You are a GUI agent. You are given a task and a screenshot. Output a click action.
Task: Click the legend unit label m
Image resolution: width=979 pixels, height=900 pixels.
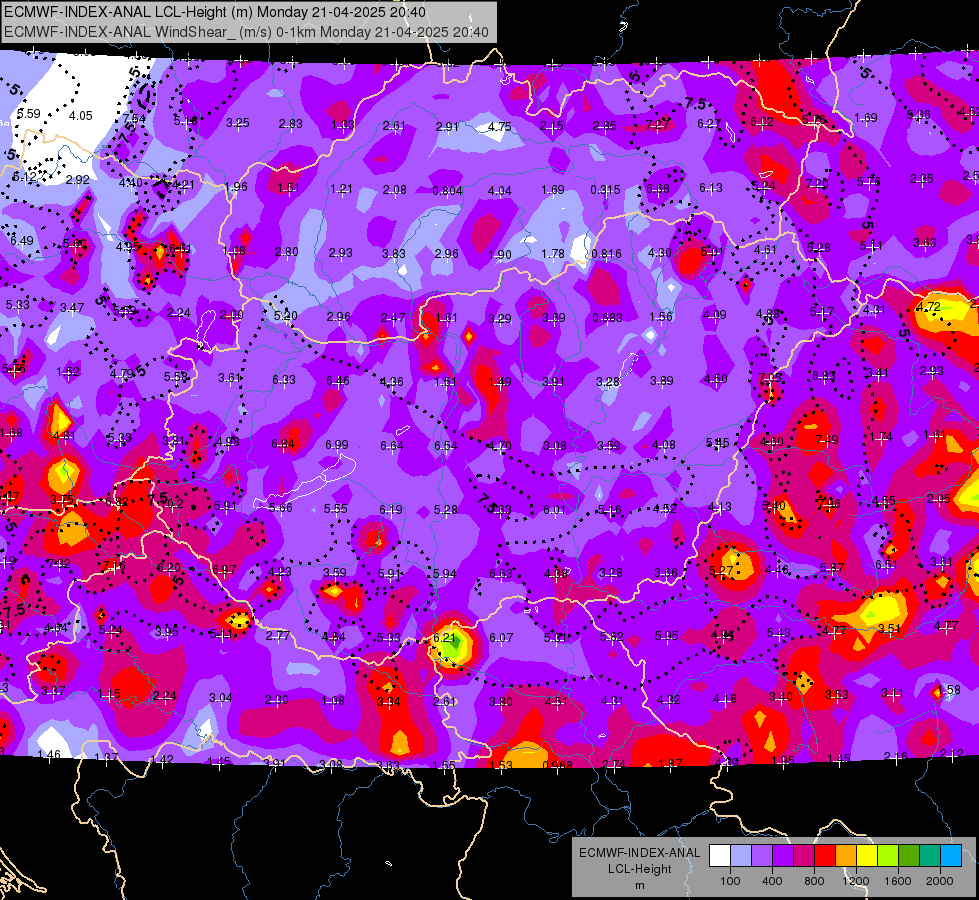(x=639, y=885)
